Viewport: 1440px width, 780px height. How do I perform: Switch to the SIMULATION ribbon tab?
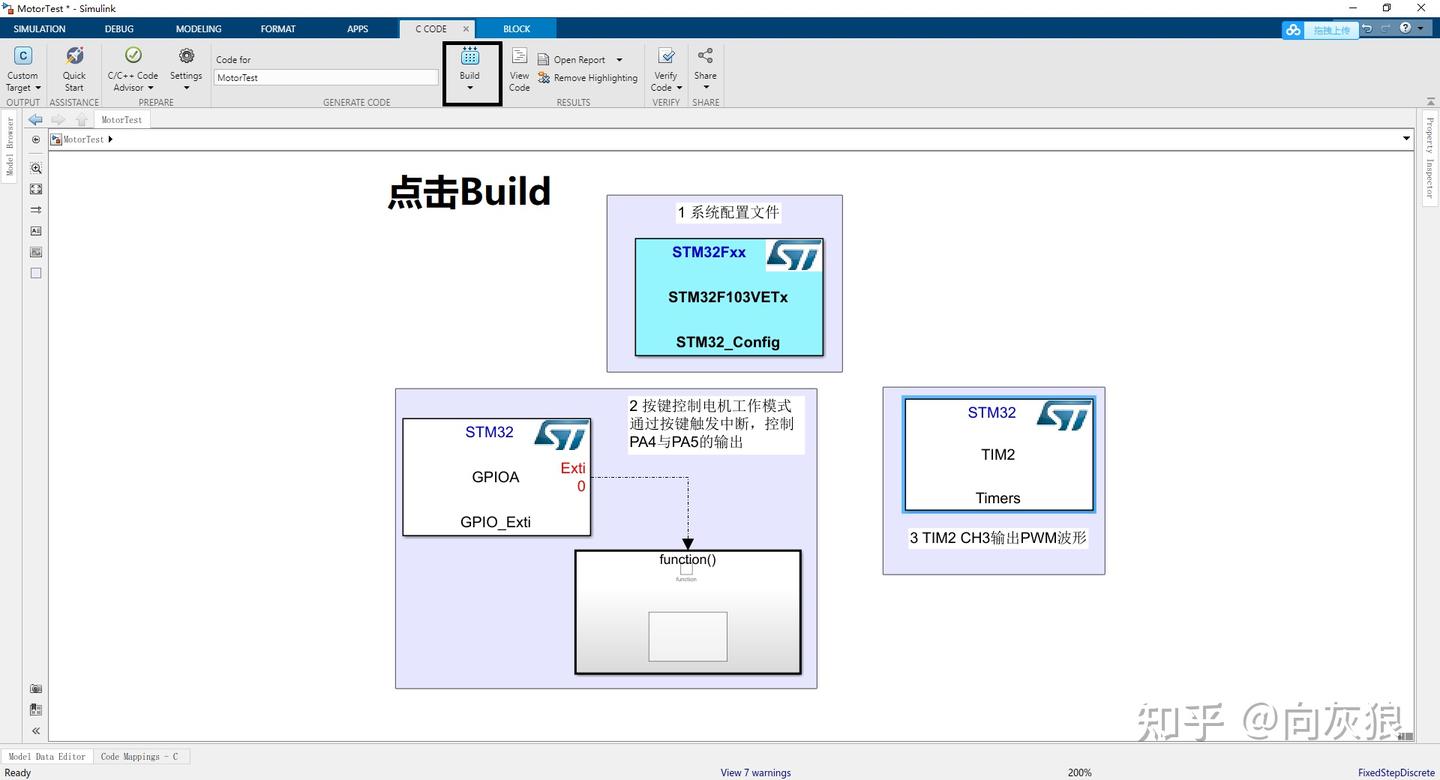[39, 28]
